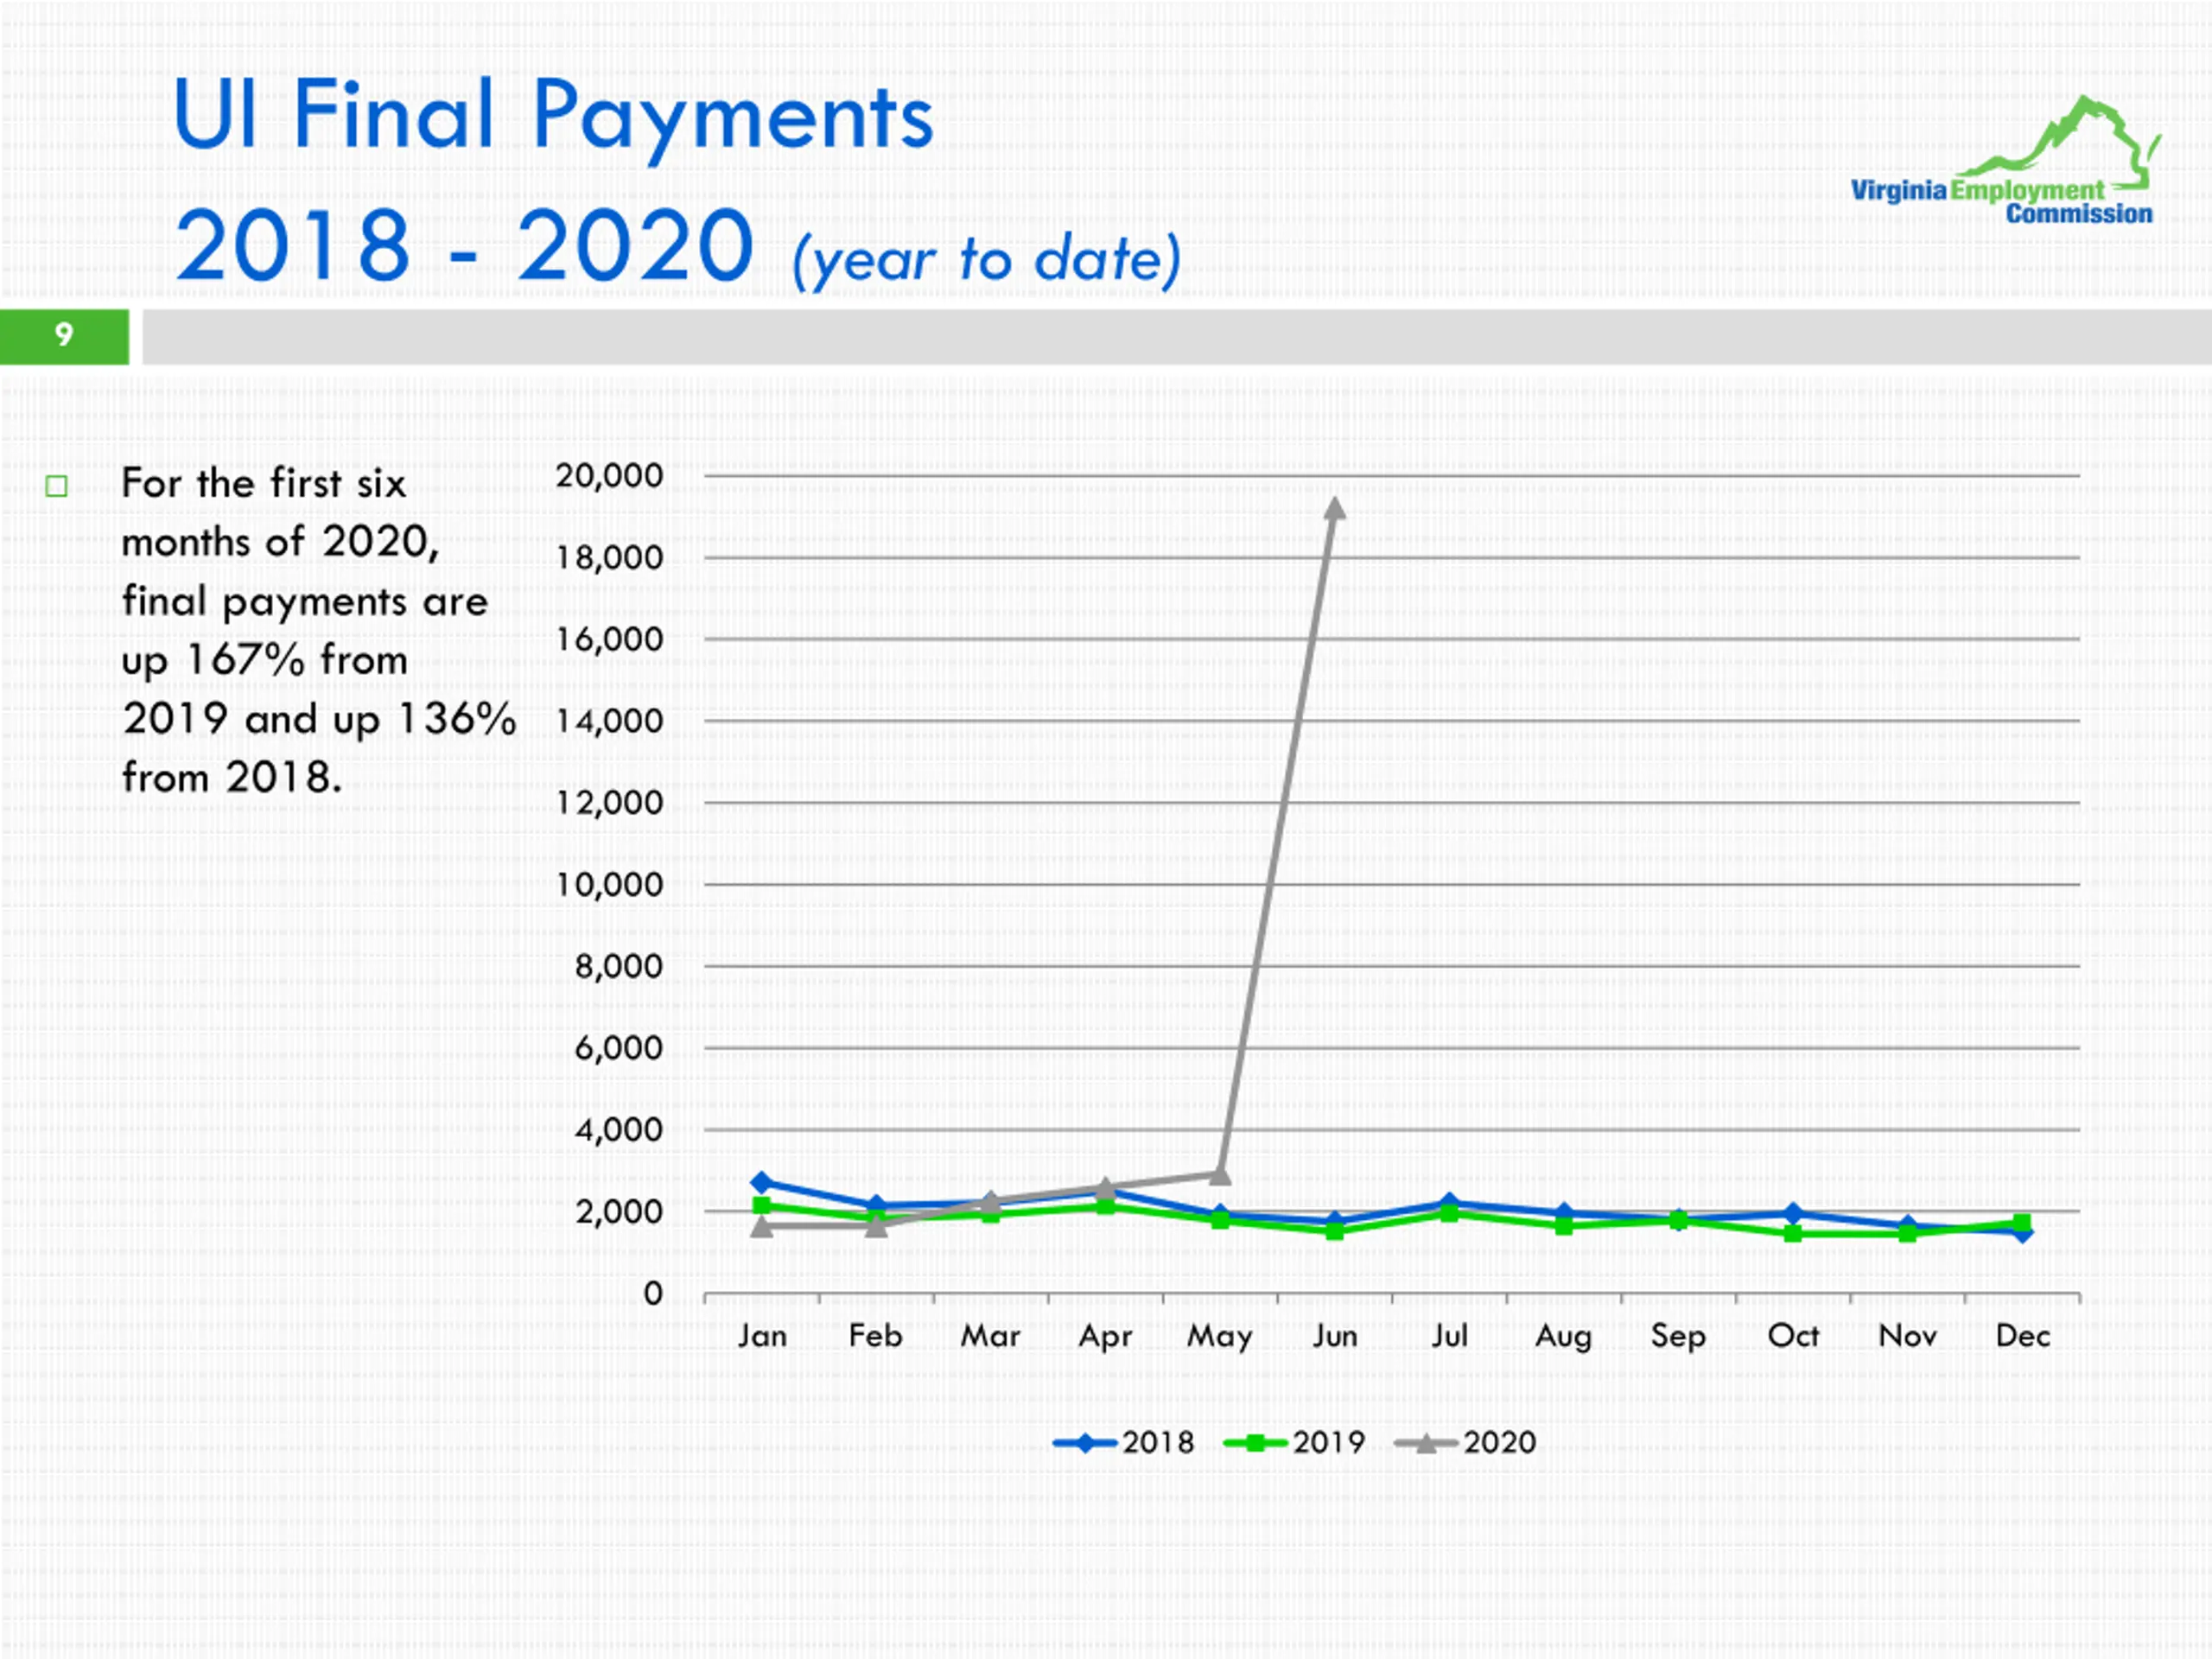Click the 2020 June peak triangle marker
Viewport: 2212px width, 1659px height.
pyautogui.click(x=1334, y=509)
